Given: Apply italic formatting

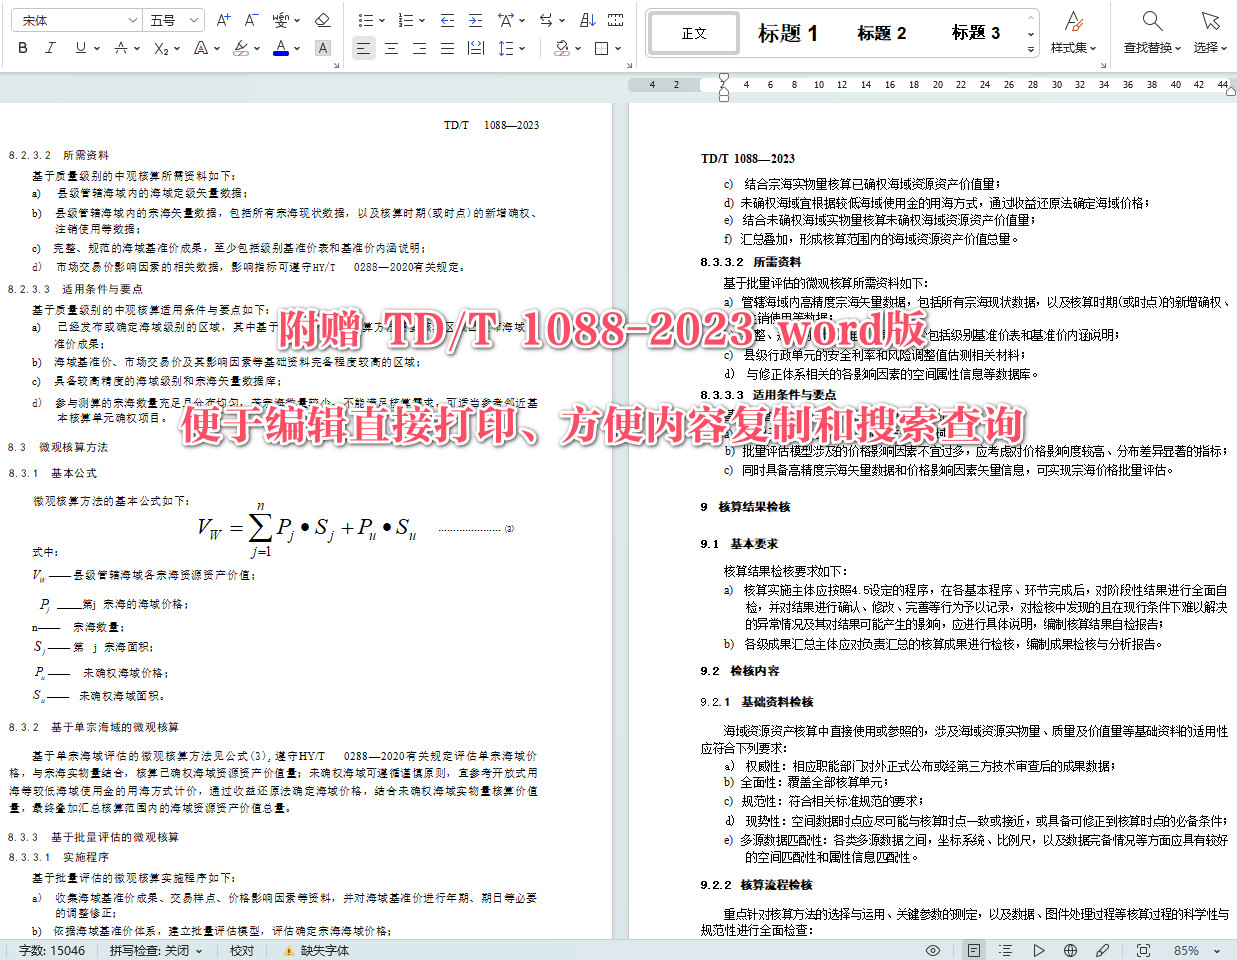Looking at the screenshot, I should pos(47,47).
